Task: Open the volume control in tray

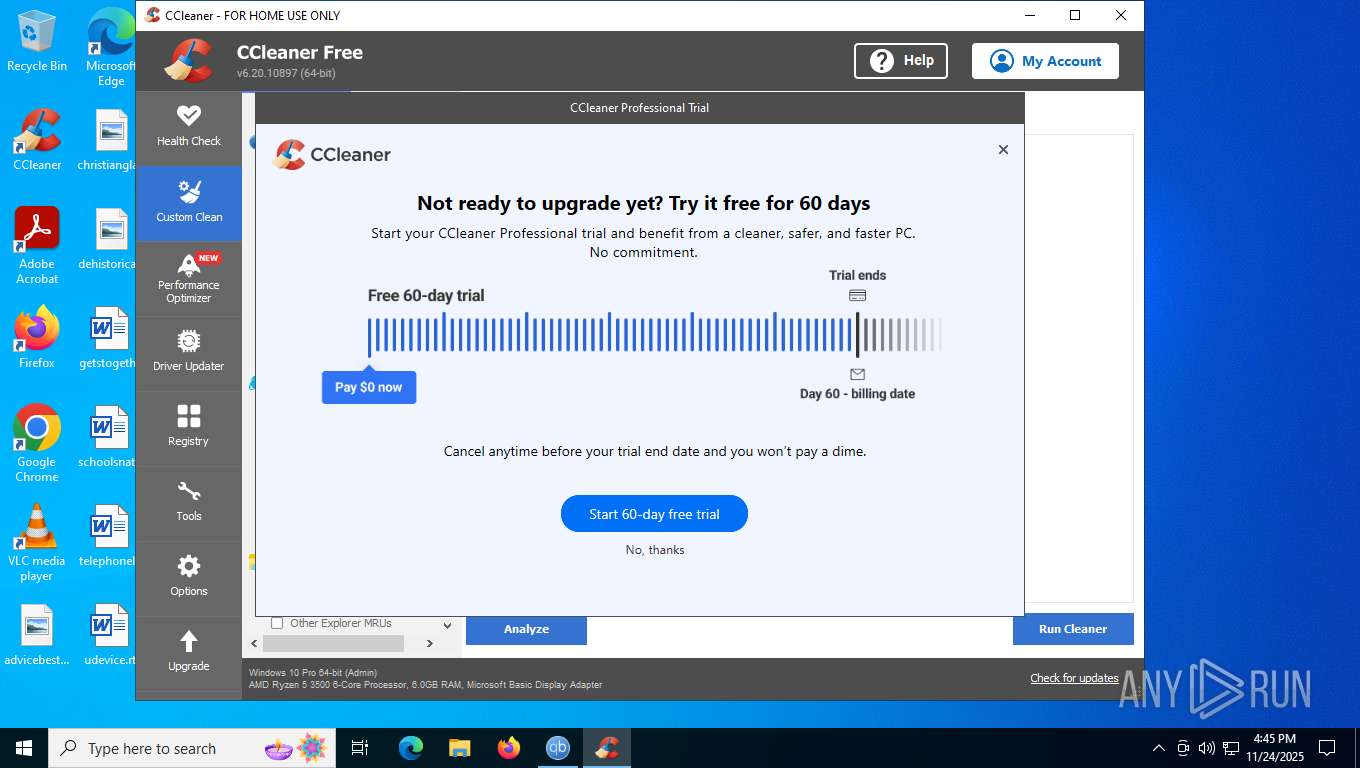Action: coord(1207,748)
